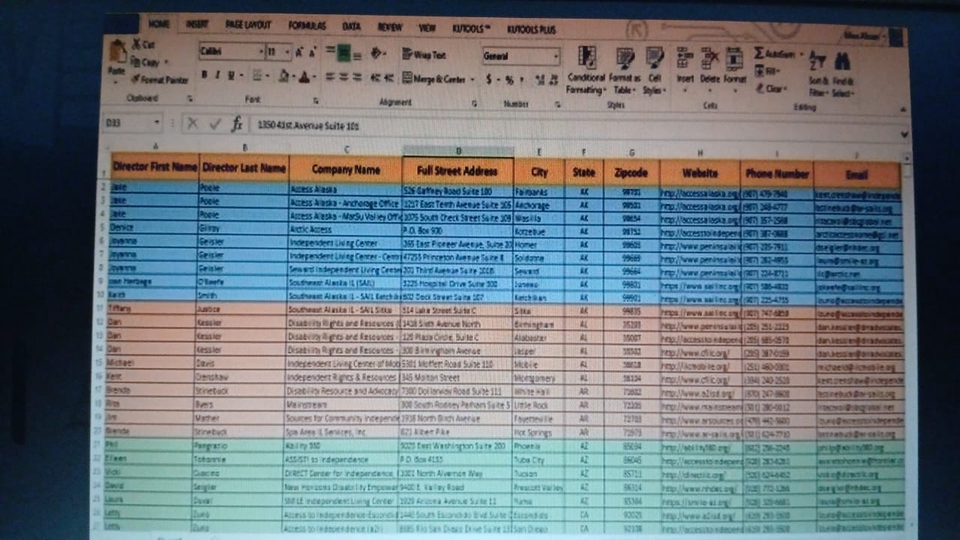Switch to the FORMULAS tab
960x540 pixels.
pos(307,26)
